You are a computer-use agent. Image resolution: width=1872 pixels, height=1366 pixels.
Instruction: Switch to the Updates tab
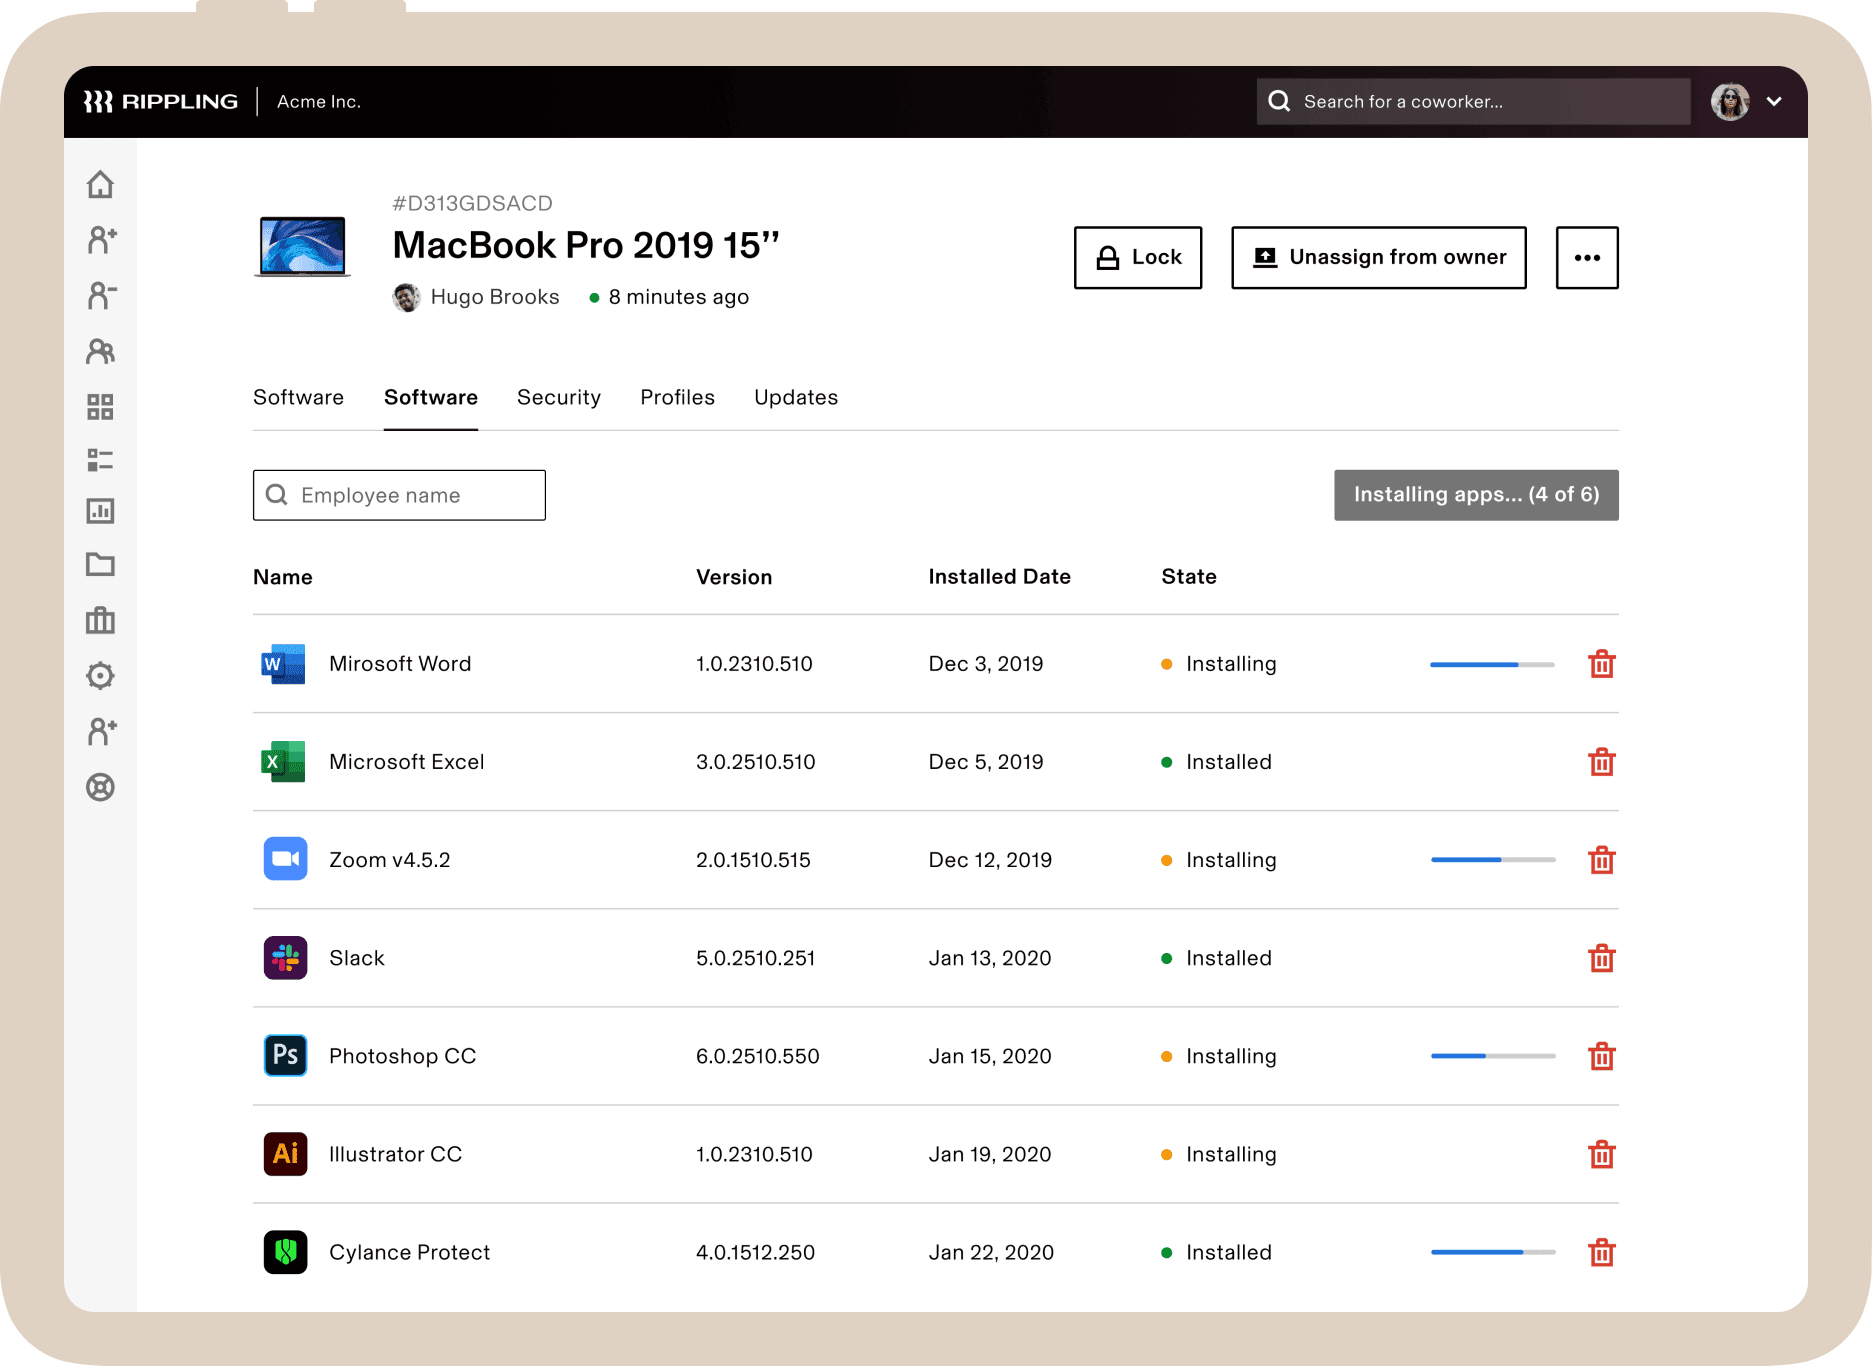795,398
